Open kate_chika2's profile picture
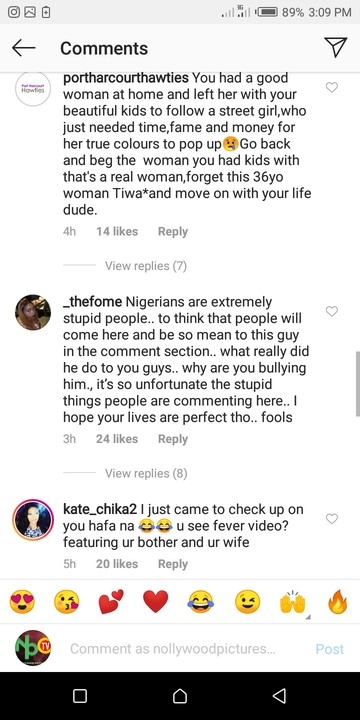The height and width of the screenshot is (720, 360). pos(33,520)
